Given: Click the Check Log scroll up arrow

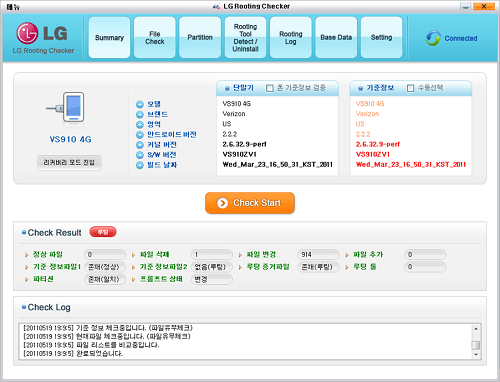Looking at the screenshot, I should click(476, 329).
